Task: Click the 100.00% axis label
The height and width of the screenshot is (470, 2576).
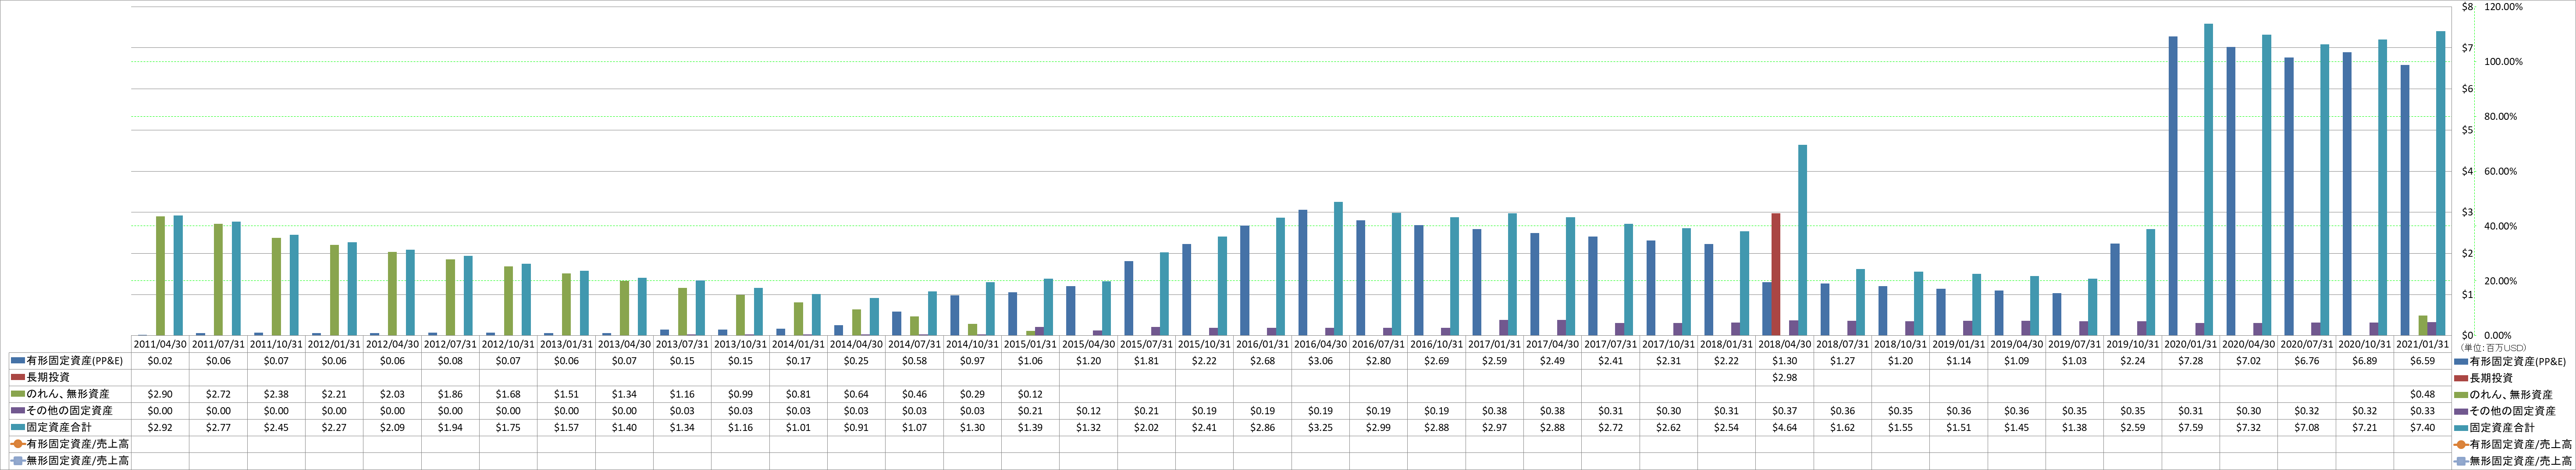Action: (x=2504, y=62)
